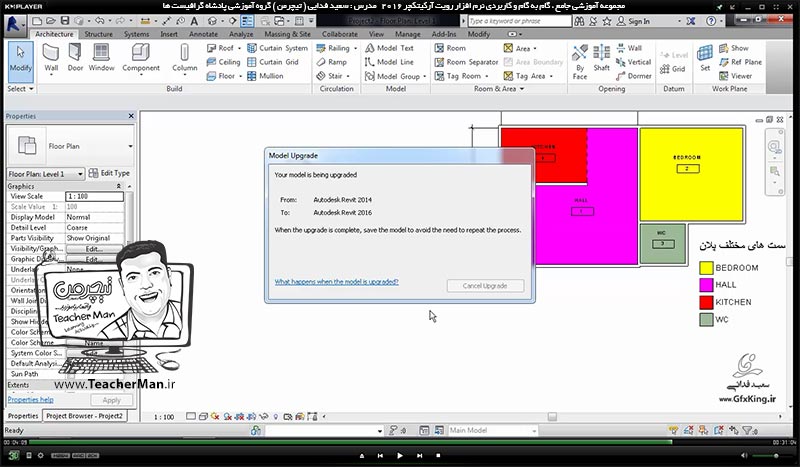
Task: Open the work plane Viewer
Action: (735, 76)
